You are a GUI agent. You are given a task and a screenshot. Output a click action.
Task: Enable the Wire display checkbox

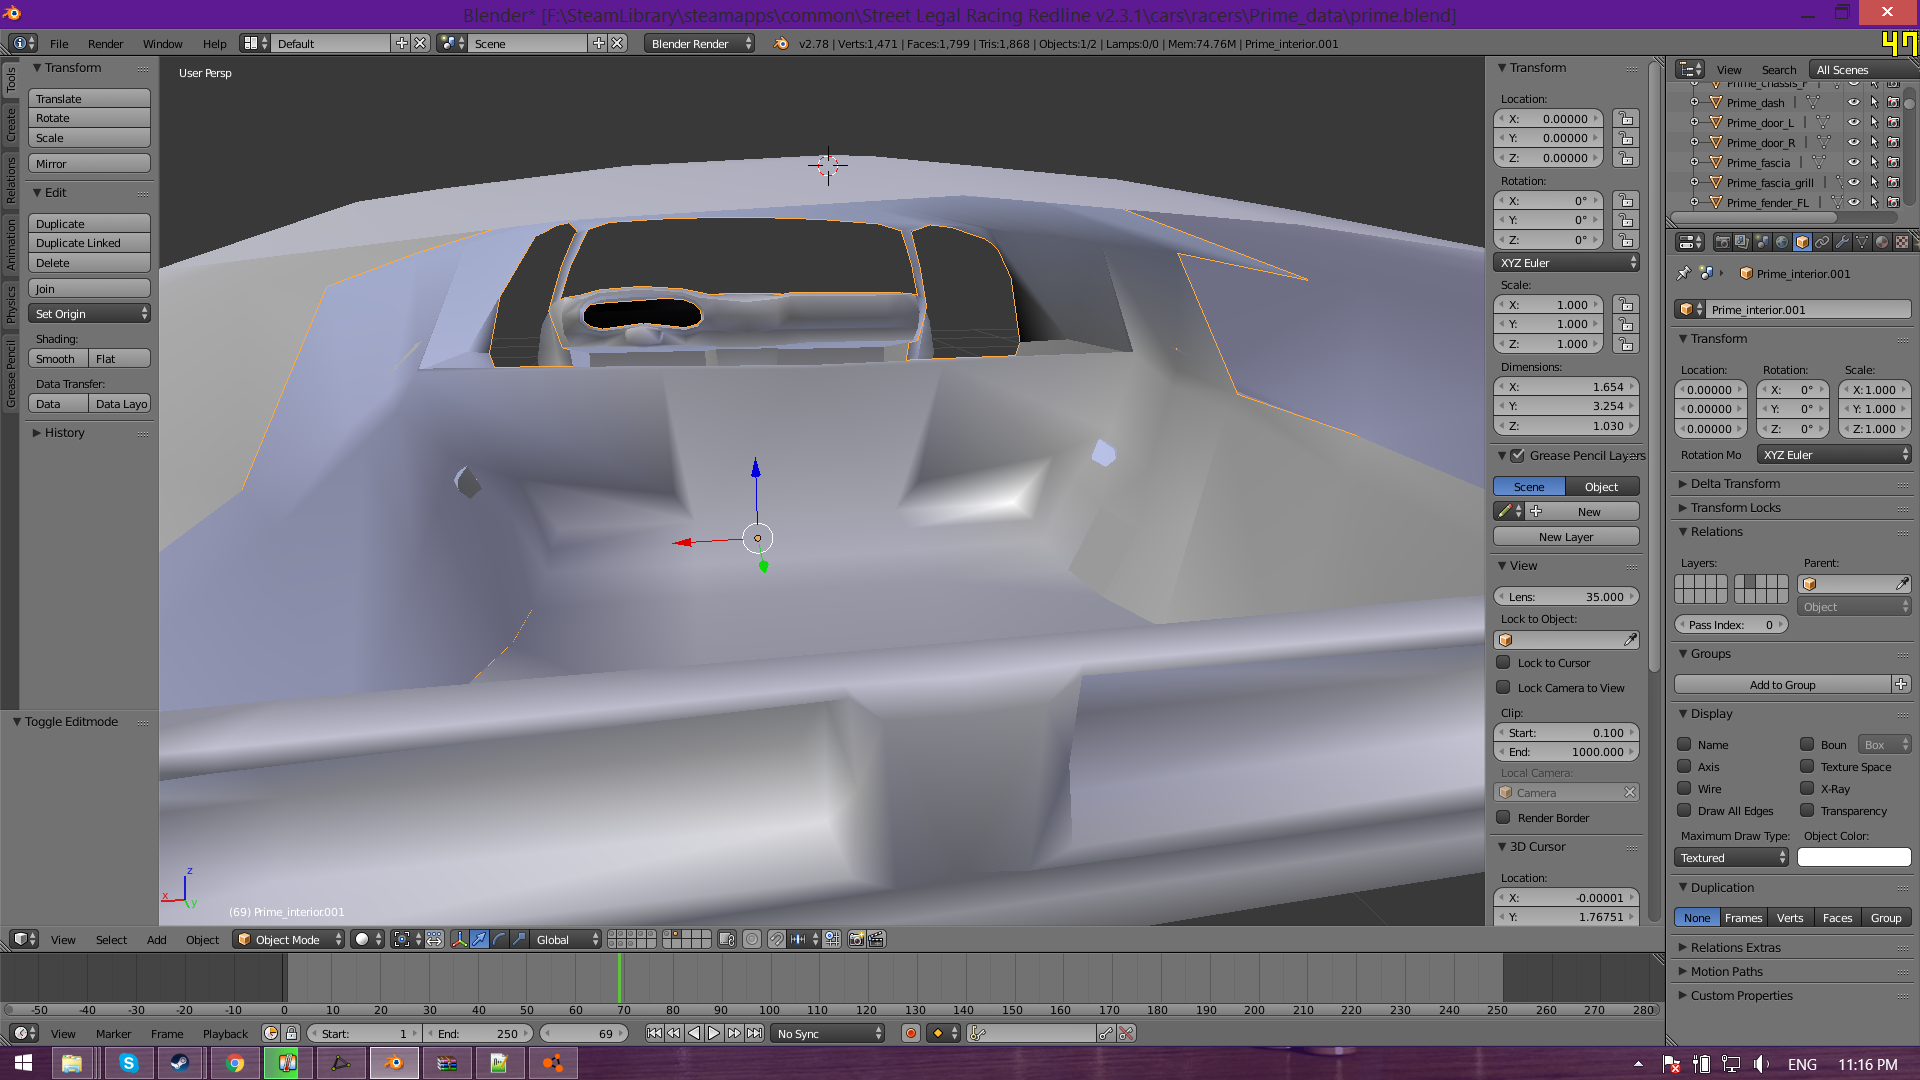(1684, 789)
